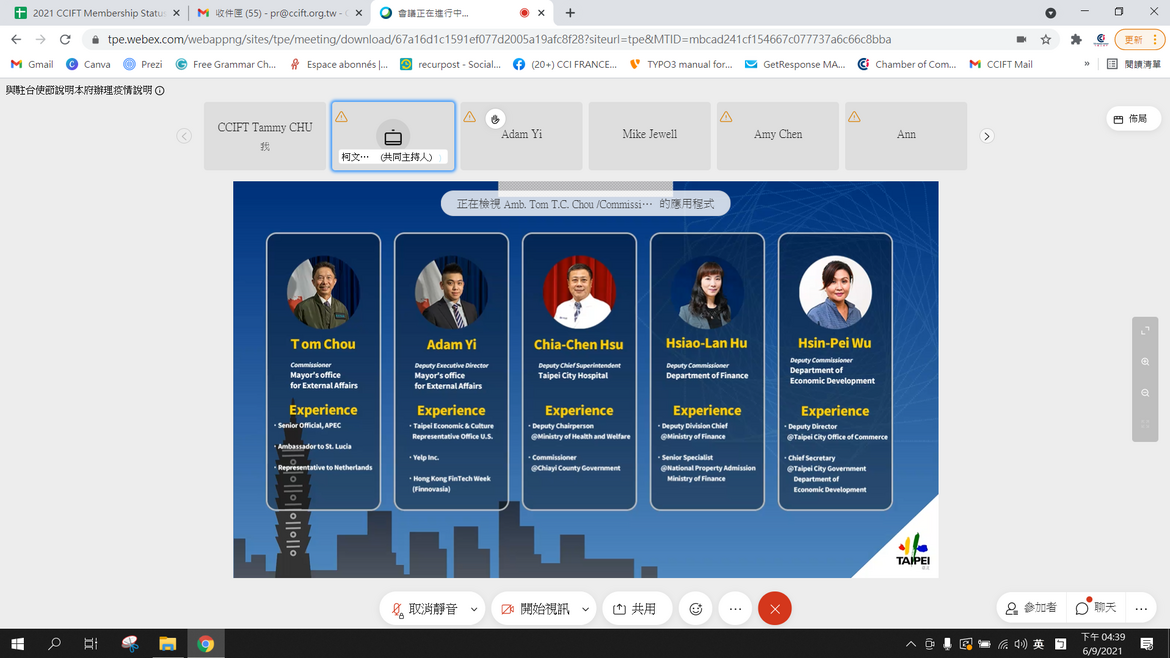1170x658 pixels.
Task: Open the 佈局 layout options
Action: click(1130, 119)
